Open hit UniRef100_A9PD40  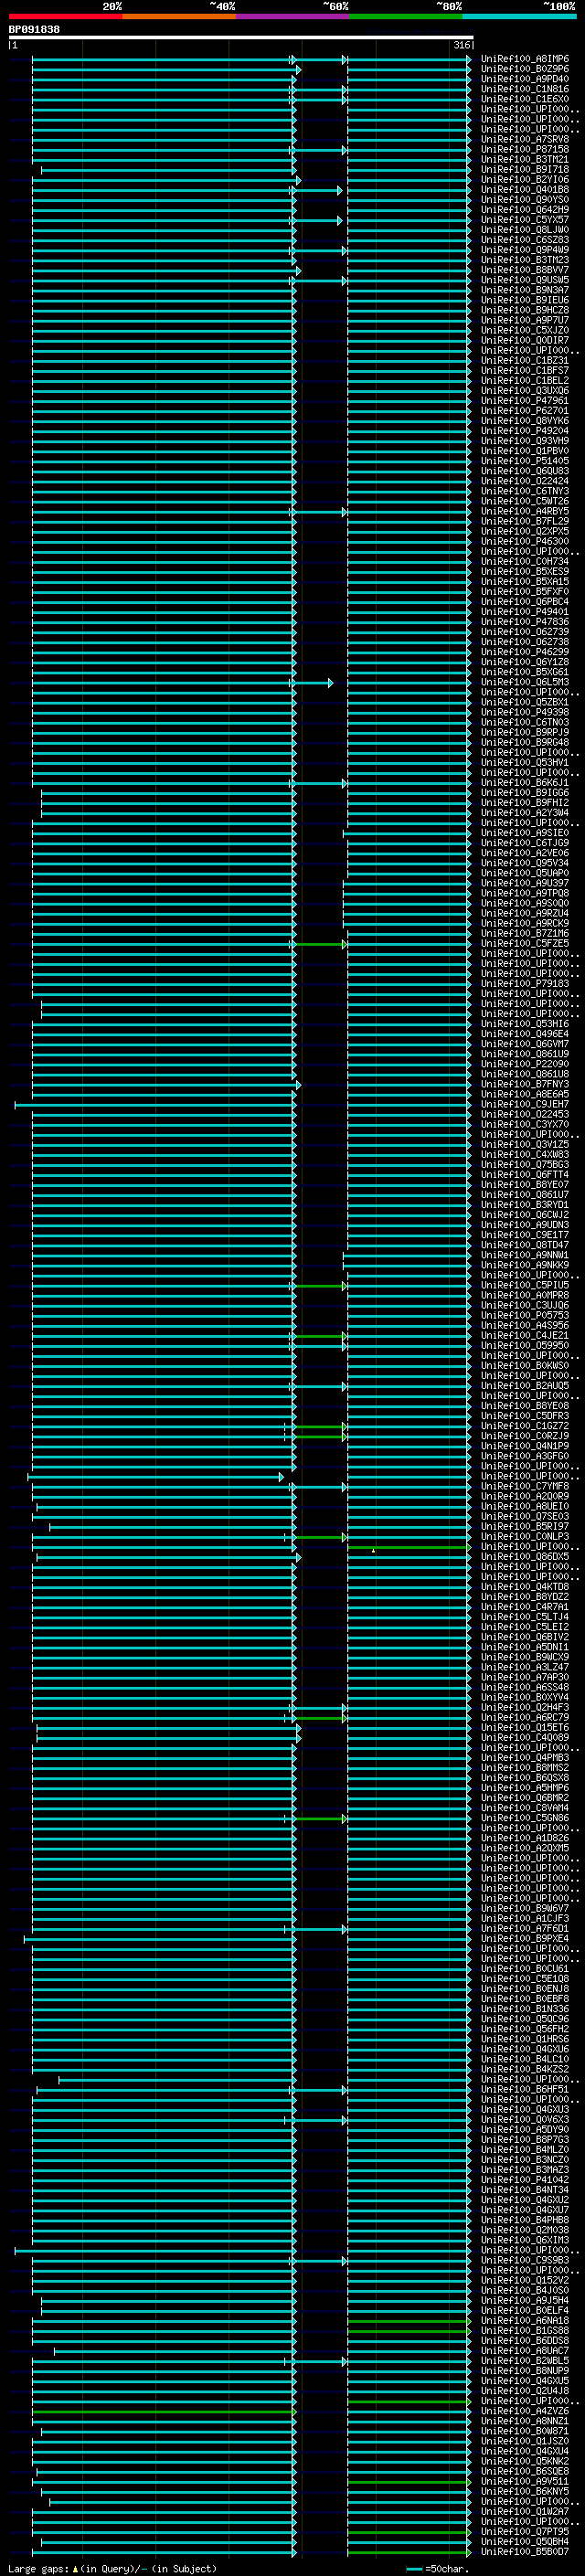click(524, 79)
